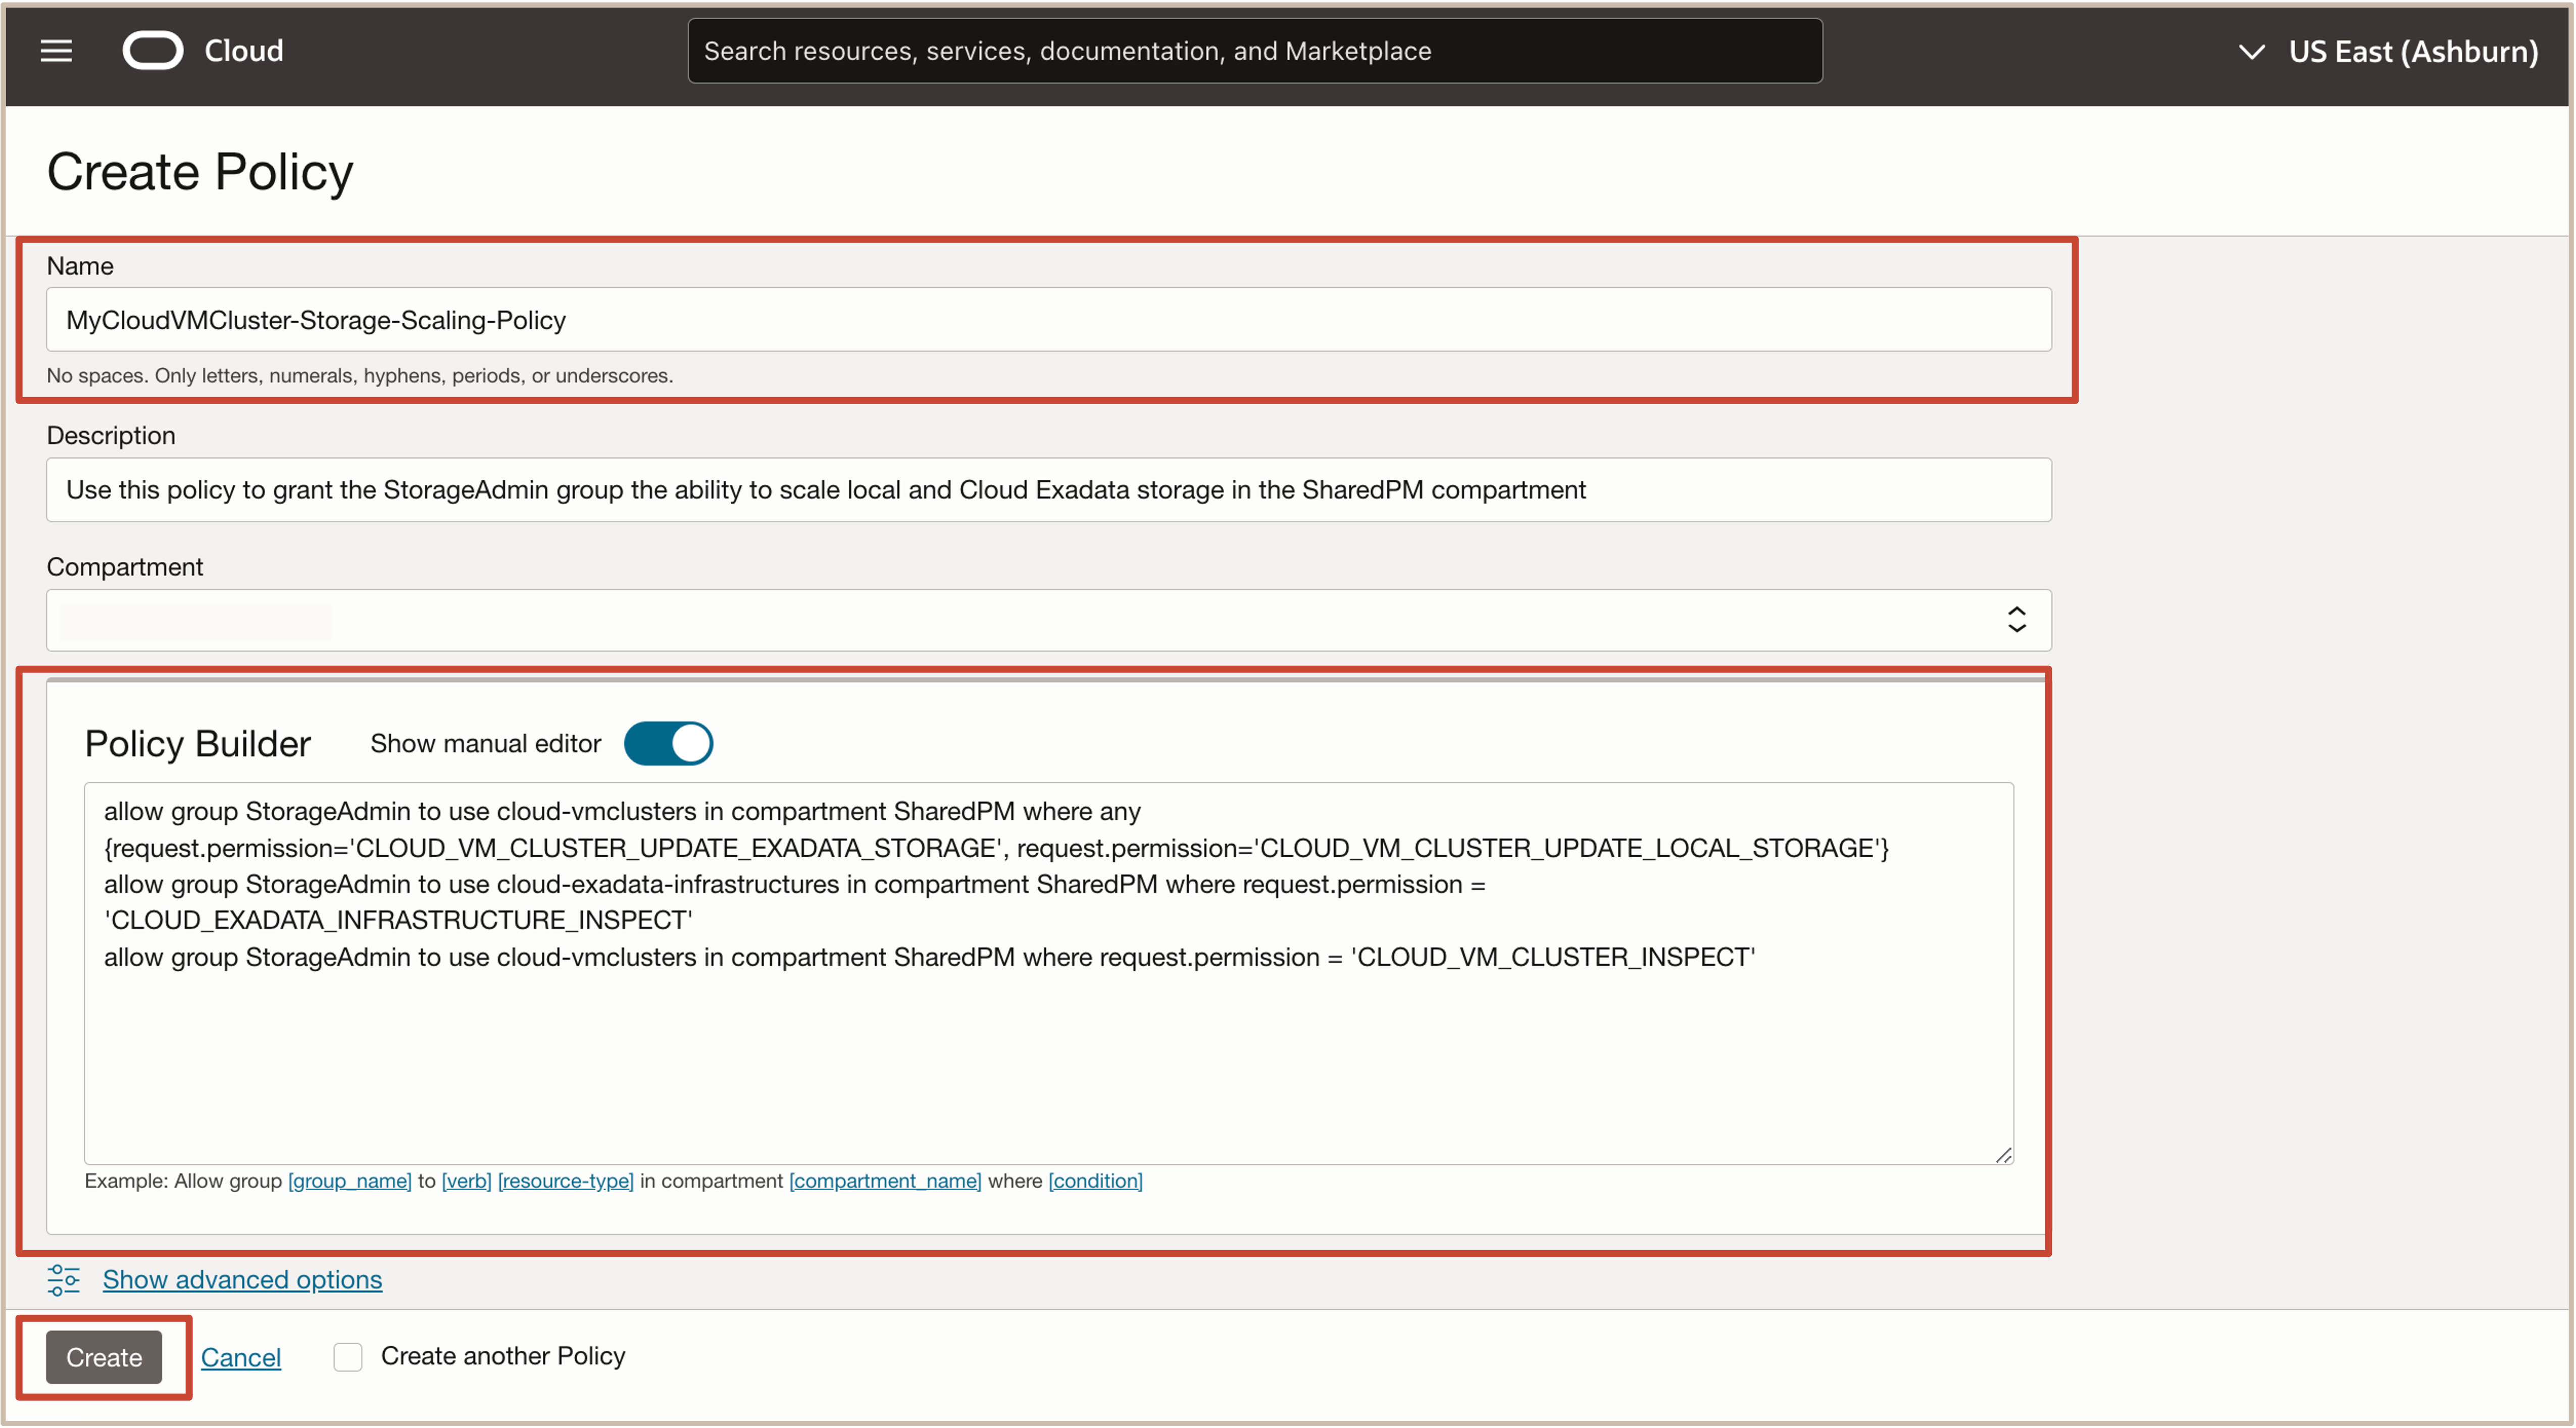Click the Create button

click(104, 1356)
